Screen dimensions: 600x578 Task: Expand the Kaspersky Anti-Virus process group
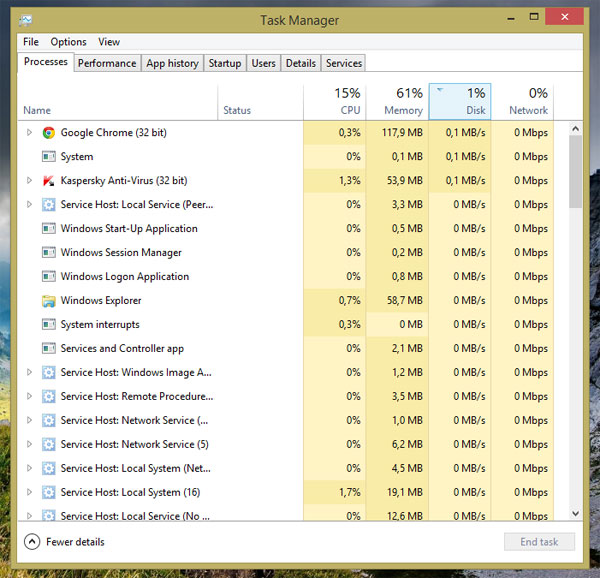(x=29, y=181)
